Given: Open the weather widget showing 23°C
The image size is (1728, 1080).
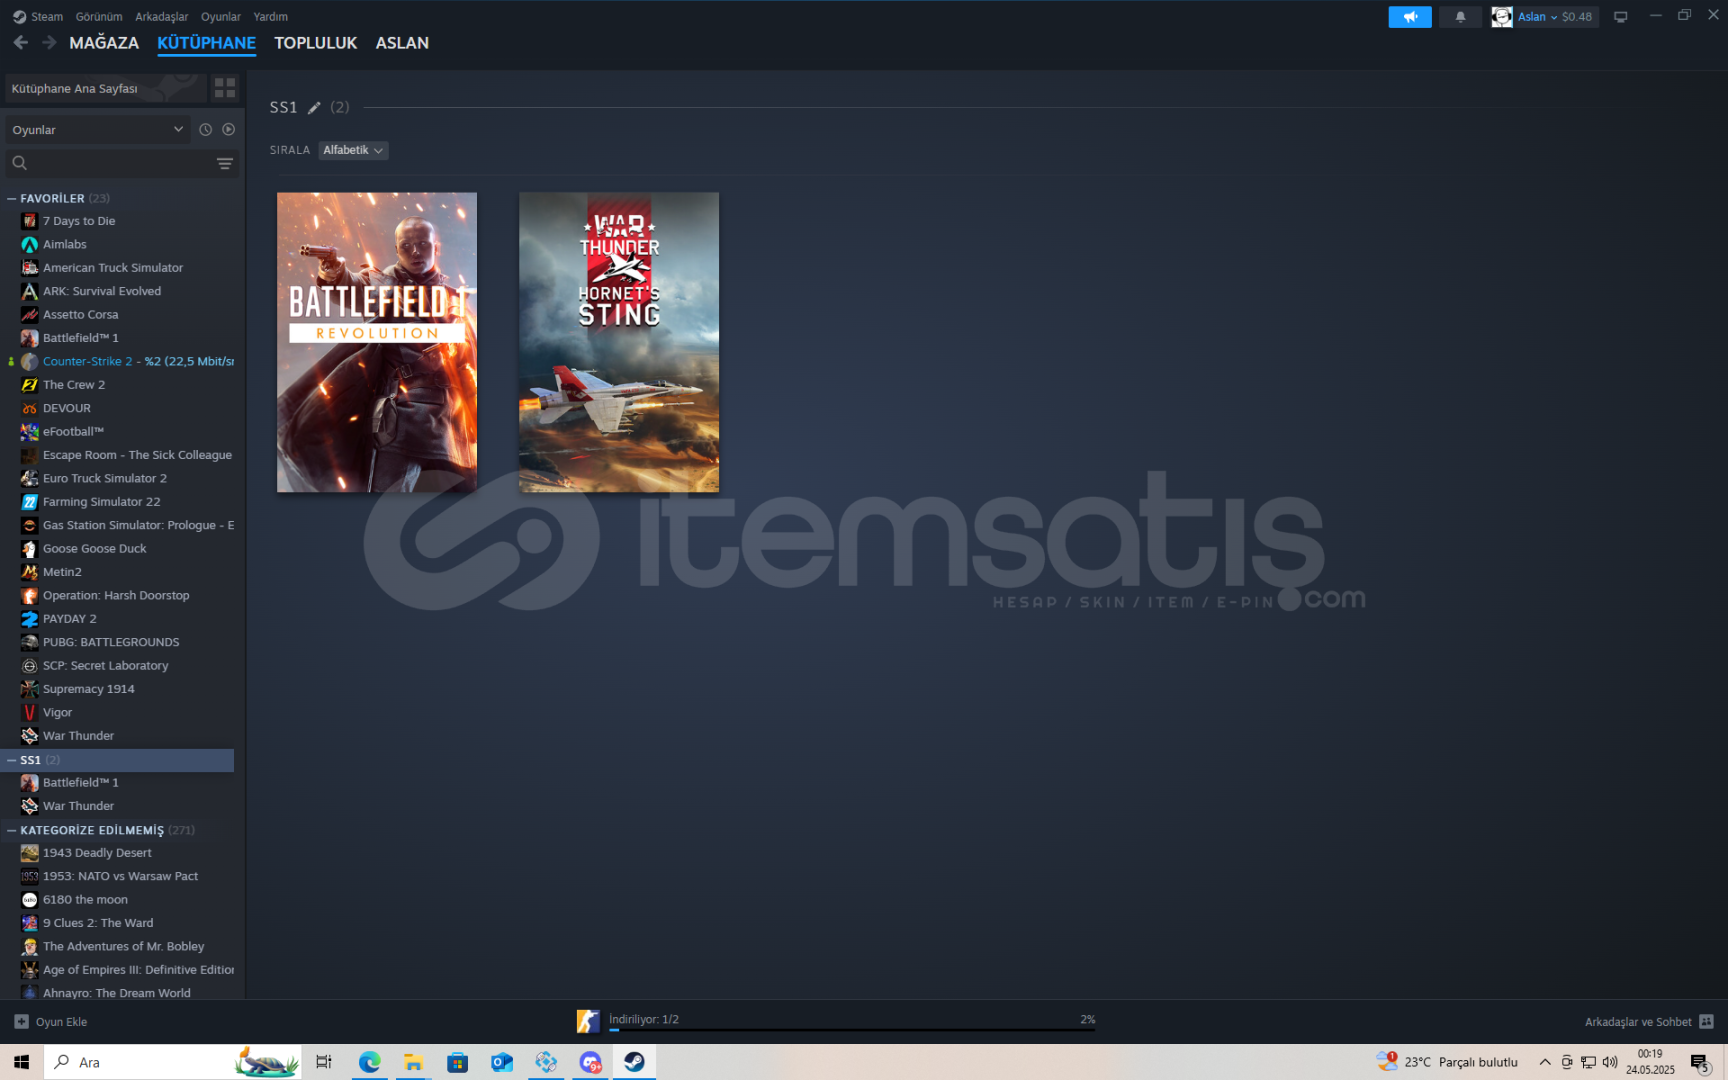Looking at the screenshot, I should tap(1447, 1062).
